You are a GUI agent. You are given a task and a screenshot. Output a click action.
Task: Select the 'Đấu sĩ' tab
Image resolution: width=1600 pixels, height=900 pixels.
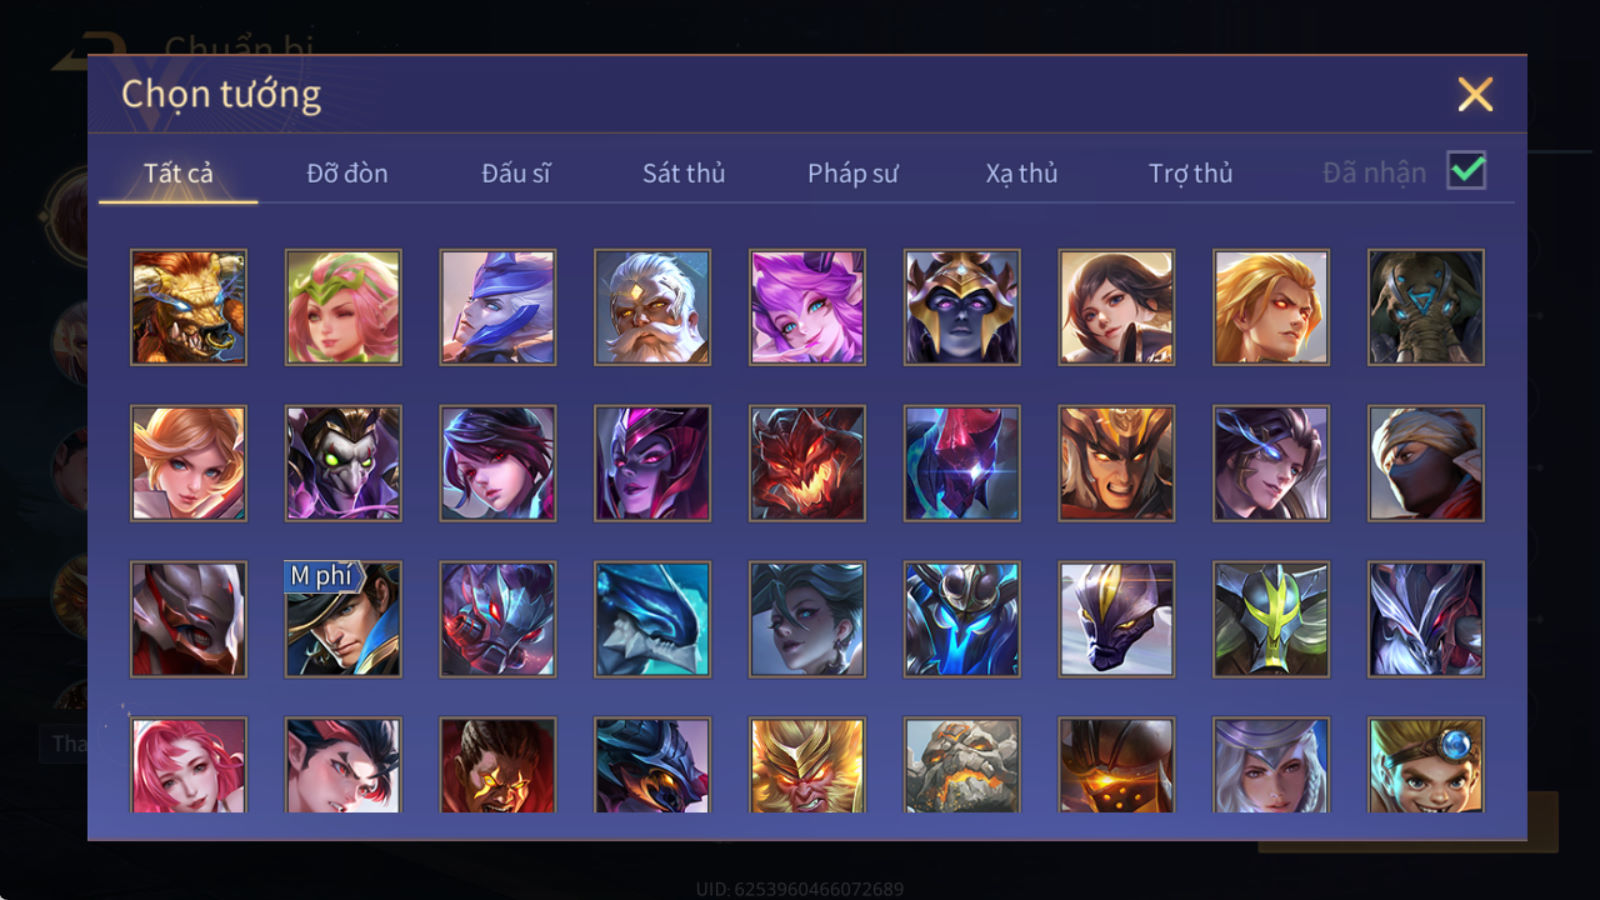coord(516,173)
